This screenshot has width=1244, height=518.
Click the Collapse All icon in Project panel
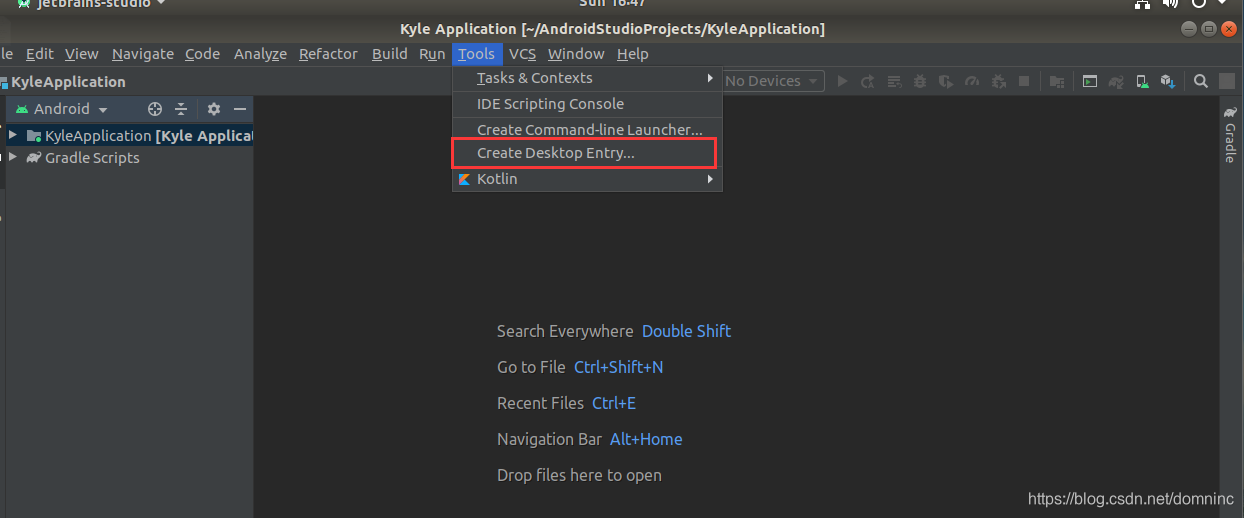[x=181, y=109]
